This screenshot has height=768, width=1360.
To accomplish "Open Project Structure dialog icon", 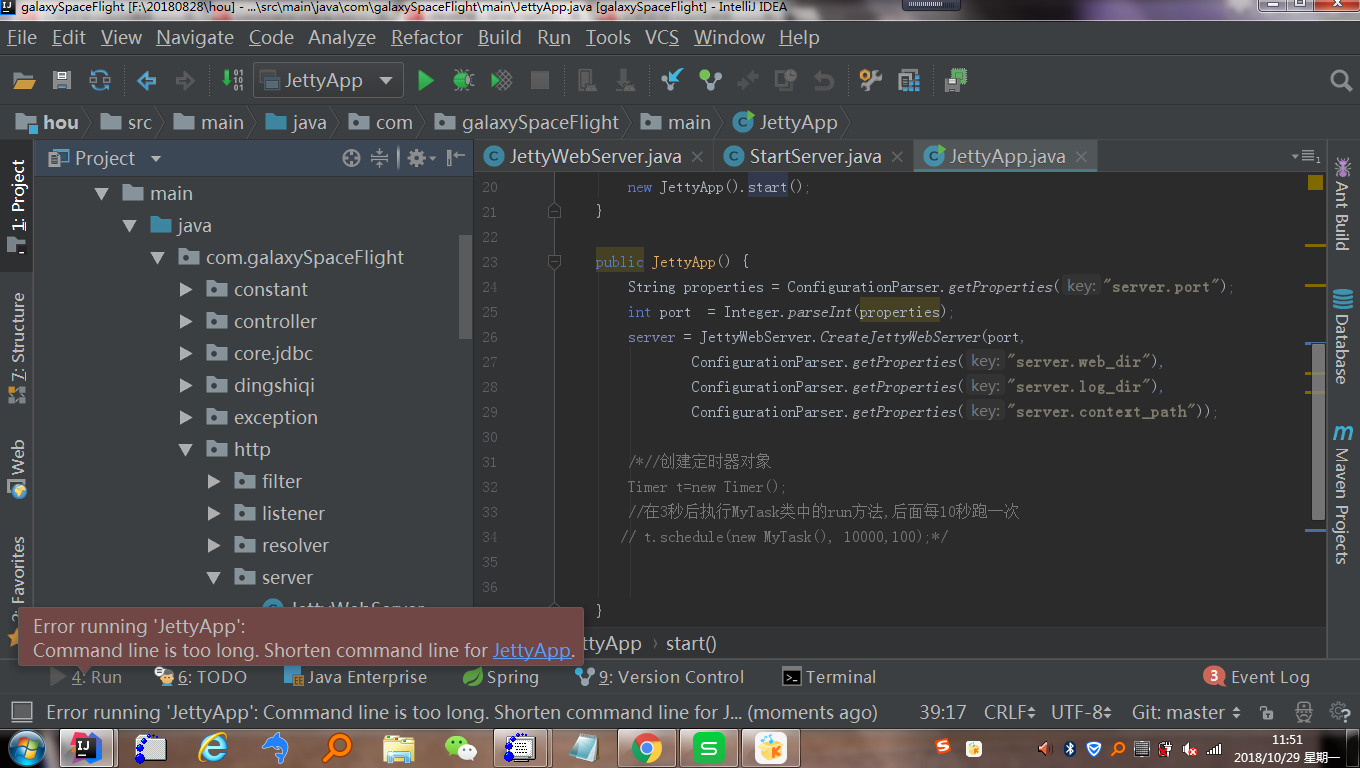I will click(x=909, y=80).
